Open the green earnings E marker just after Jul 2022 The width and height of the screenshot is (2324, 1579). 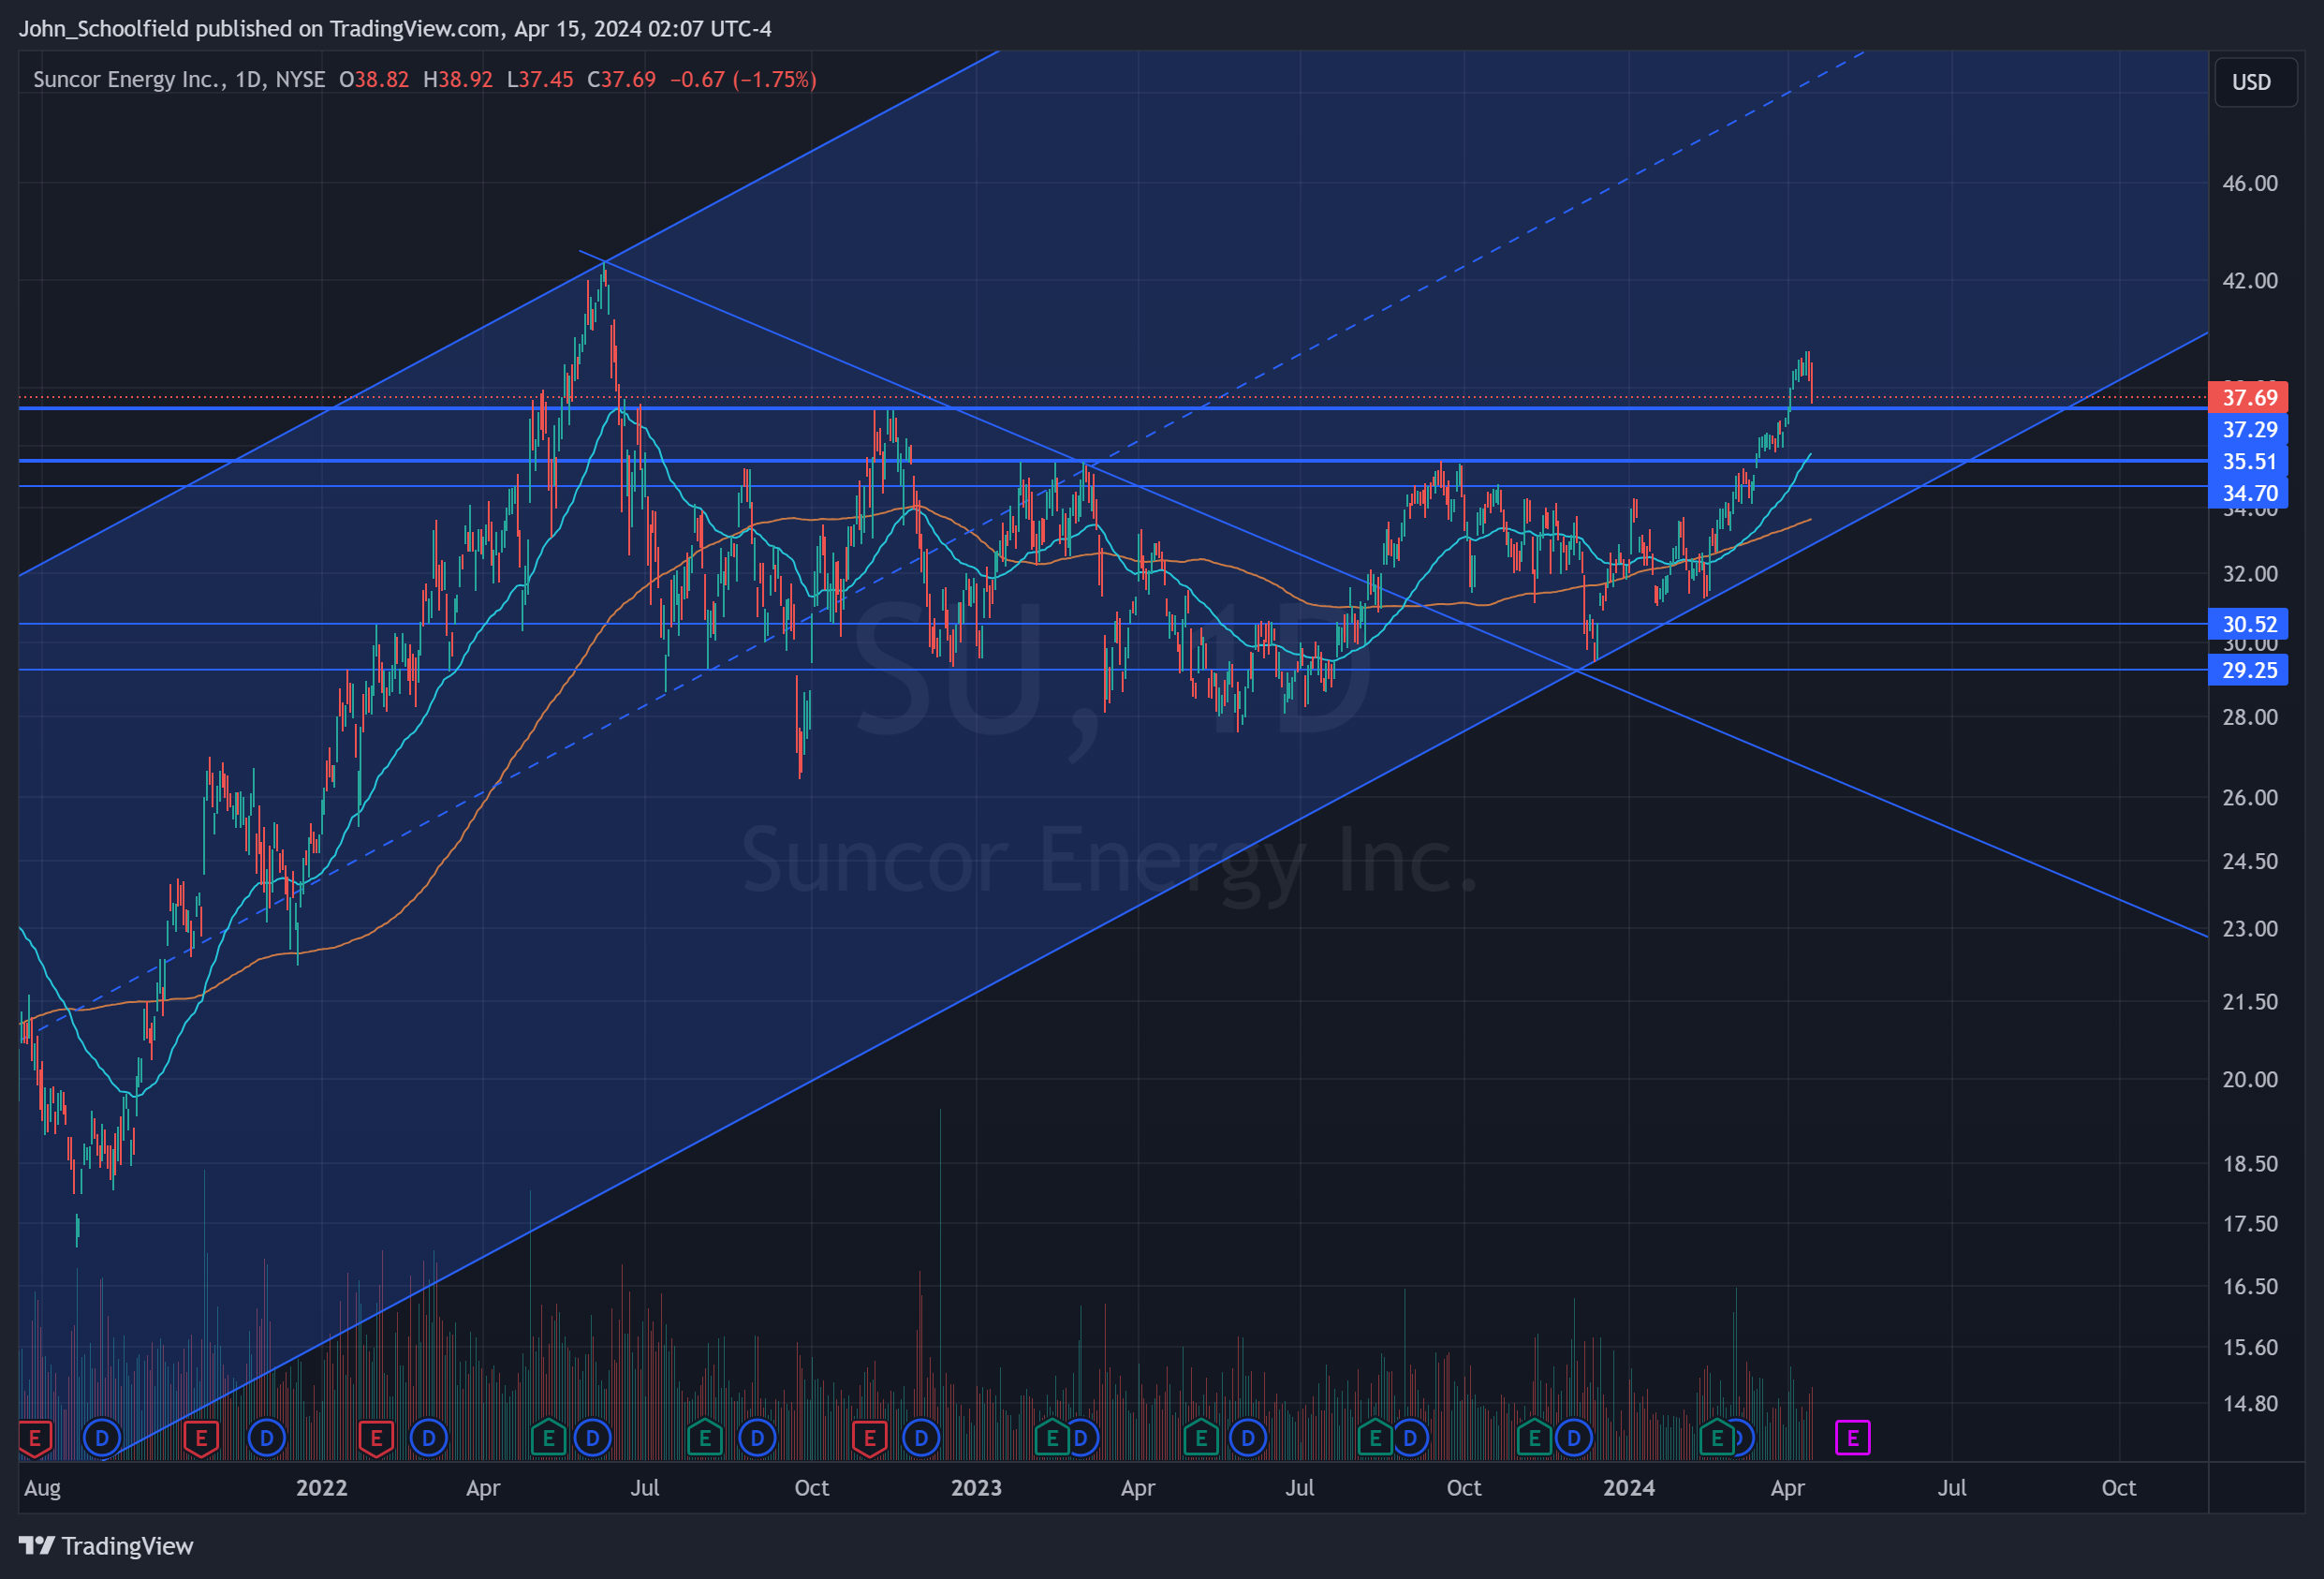point(705,1439)
